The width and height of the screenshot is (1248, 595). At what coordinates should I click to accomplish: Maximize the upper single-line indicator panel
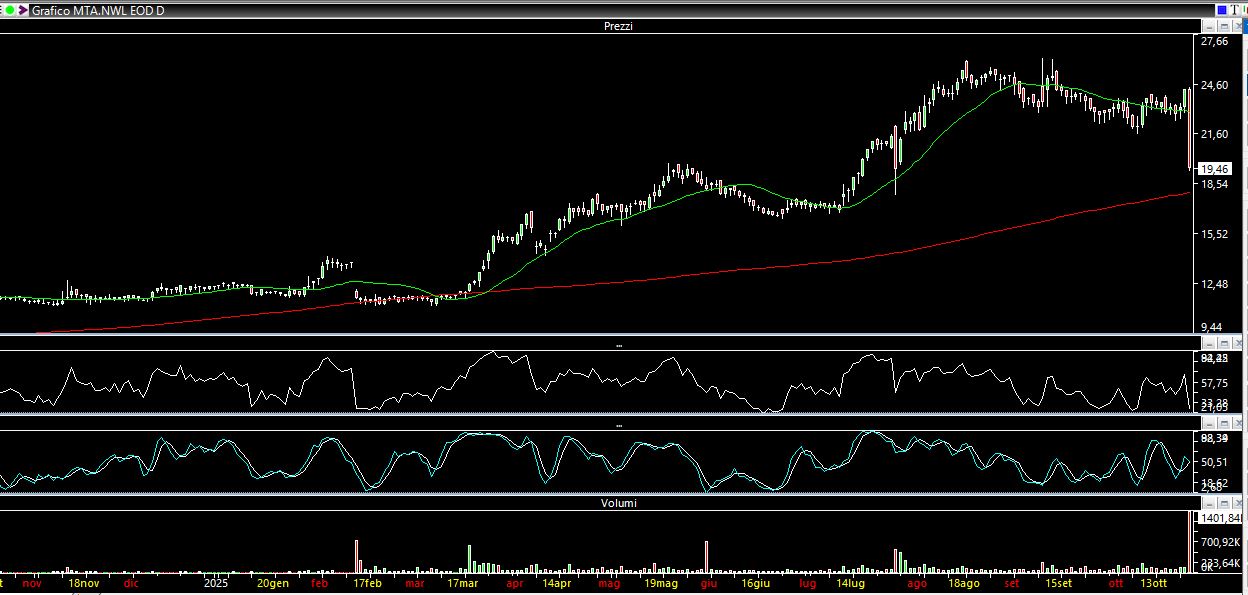point(1225,343)
